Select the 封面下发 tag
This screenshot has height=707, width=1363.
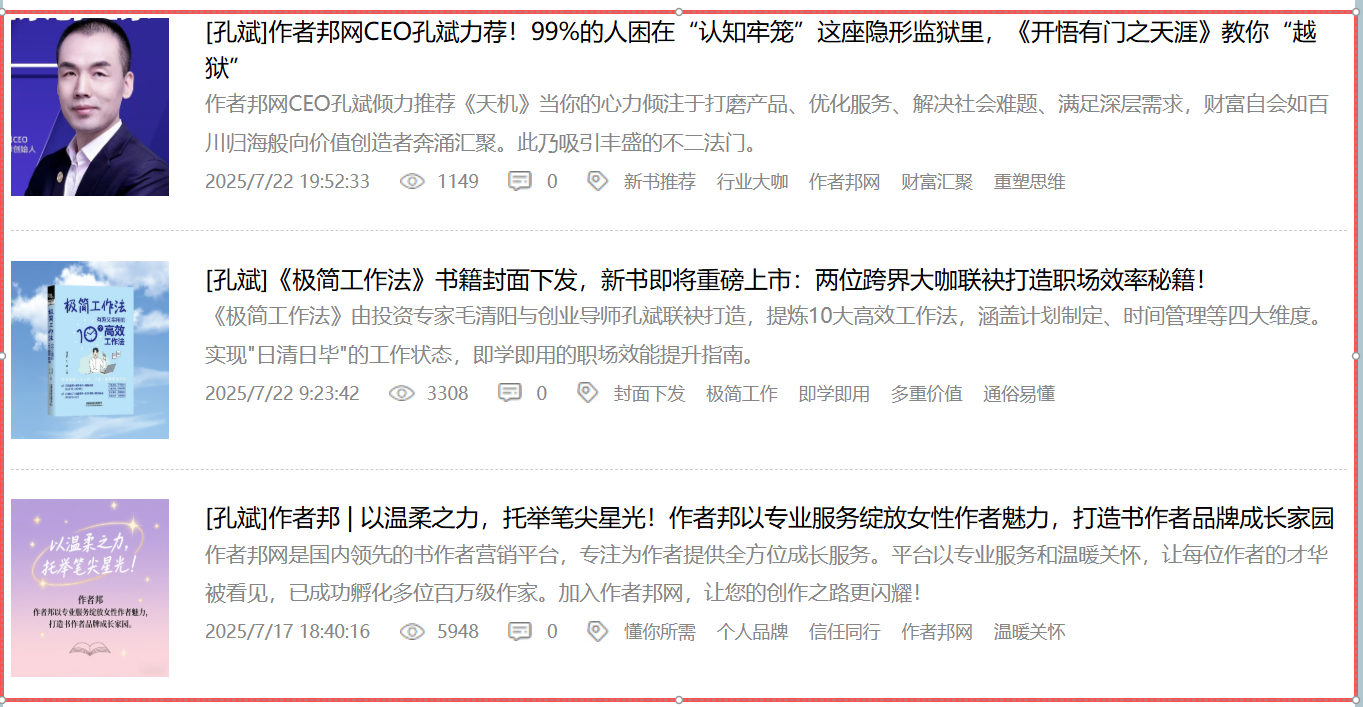pyautogui.click(x=650, y=393)
